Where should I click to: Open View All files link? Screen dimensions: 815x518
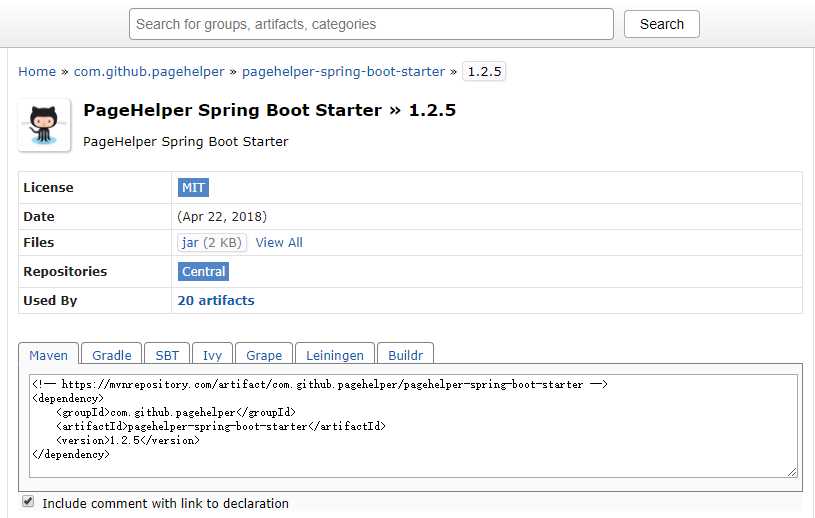tap(279, 243)
